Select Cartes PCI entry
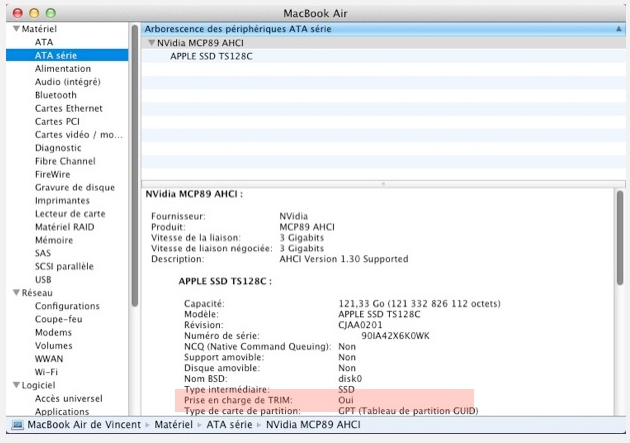The width and height of the screenshot is (630, 443). [57, 122]
